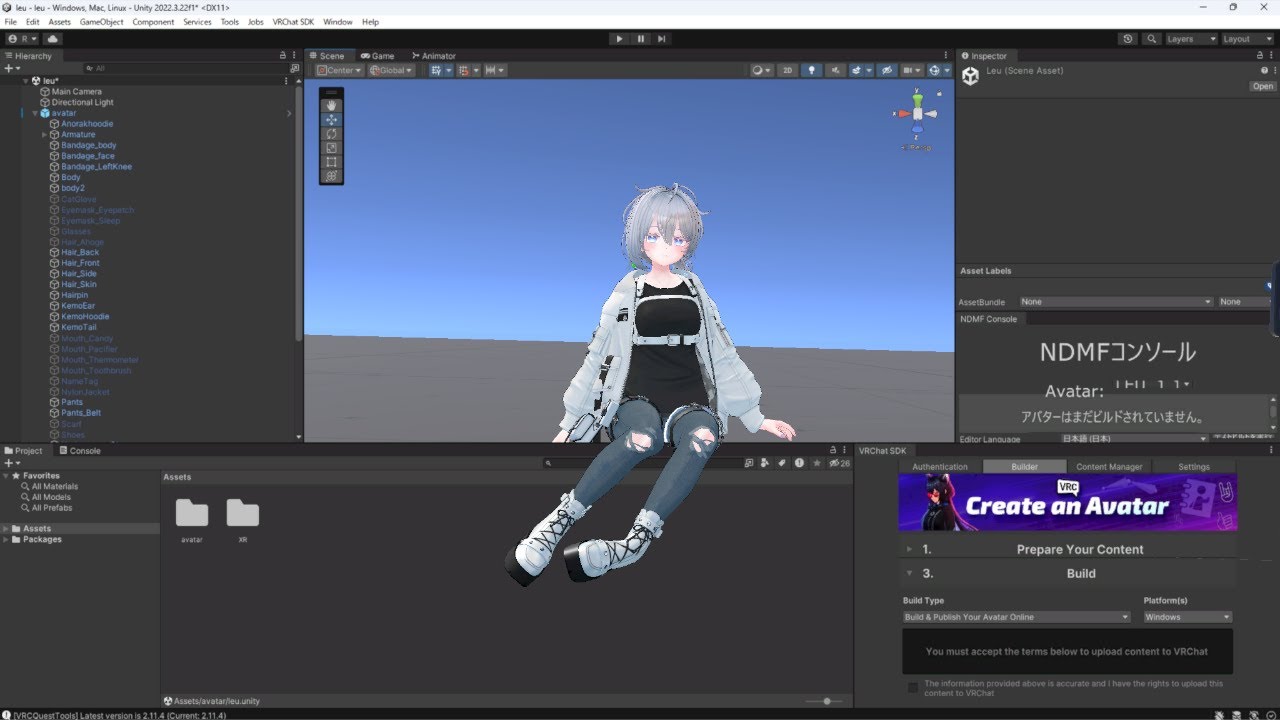Screen dimensions: 1280x720
Task: Switch to the Game tab
Action: tap(378, 56)
